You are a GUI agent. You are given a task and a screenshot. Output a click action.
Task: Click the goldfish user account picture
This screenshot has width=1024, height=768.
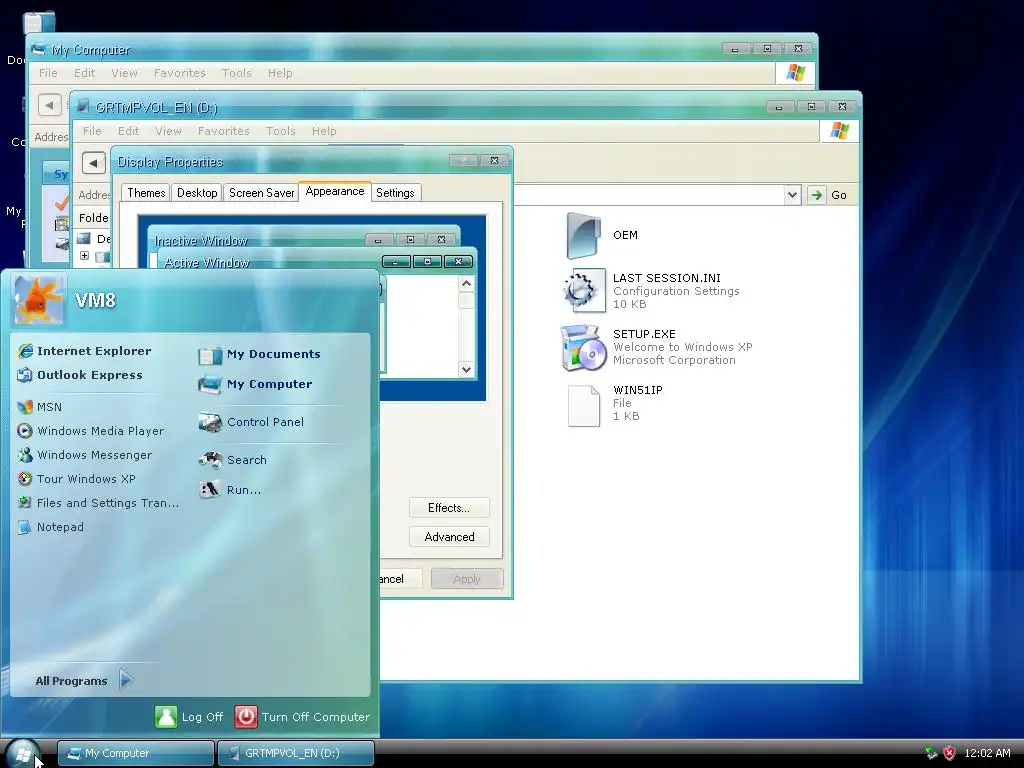point(39,300)
